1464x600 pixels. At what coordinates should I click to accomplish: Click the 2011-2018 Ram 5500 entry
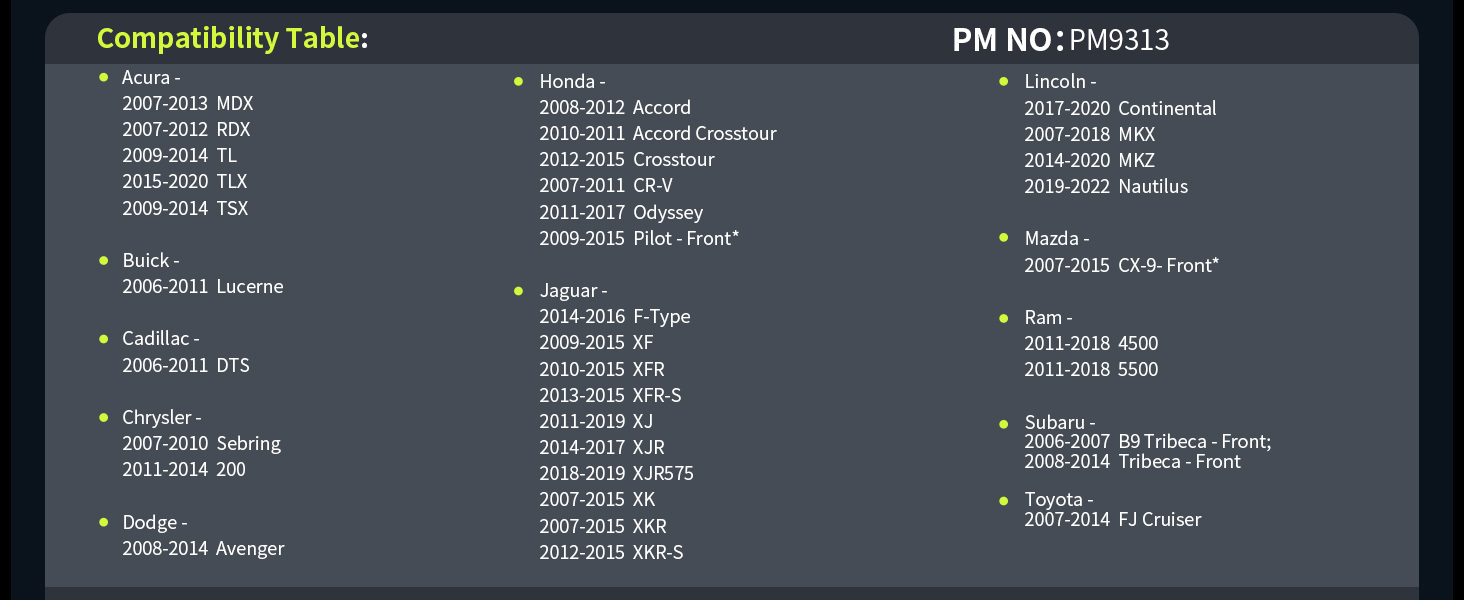pos(1091,370)
